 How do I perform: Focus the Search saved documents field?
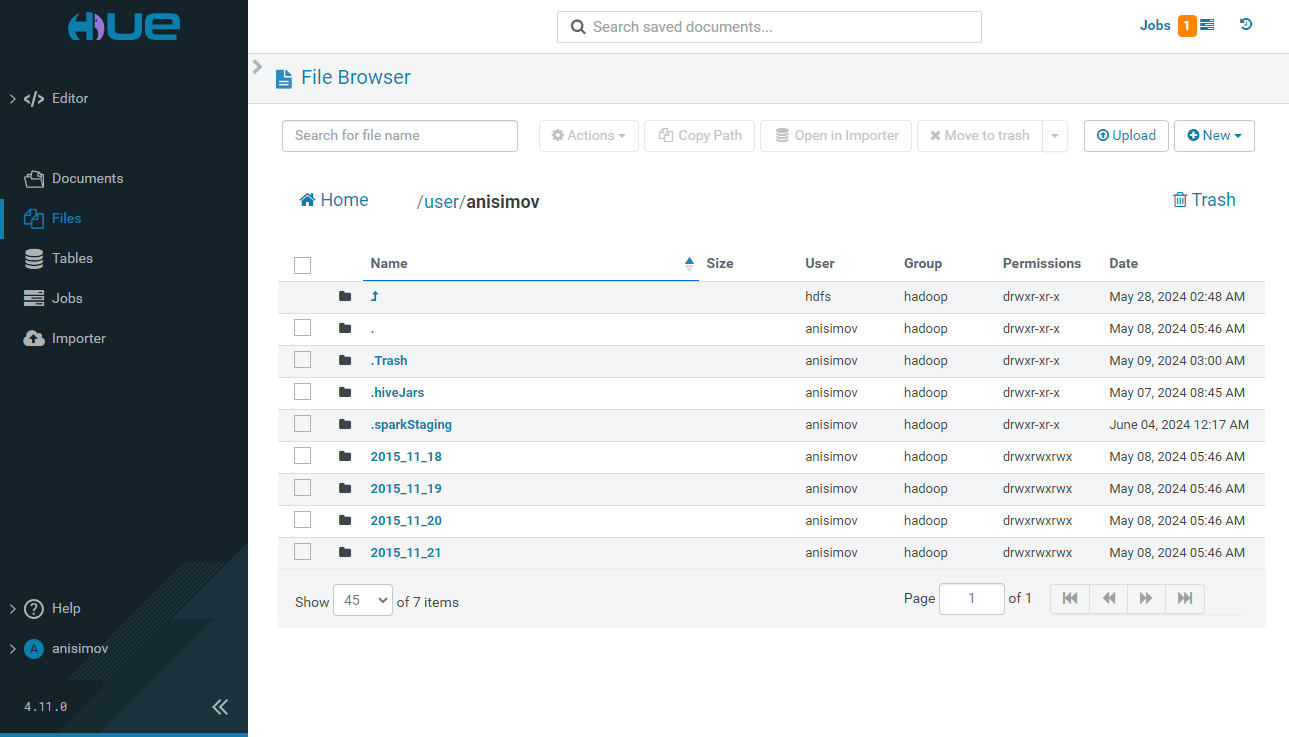coord(769,27)
